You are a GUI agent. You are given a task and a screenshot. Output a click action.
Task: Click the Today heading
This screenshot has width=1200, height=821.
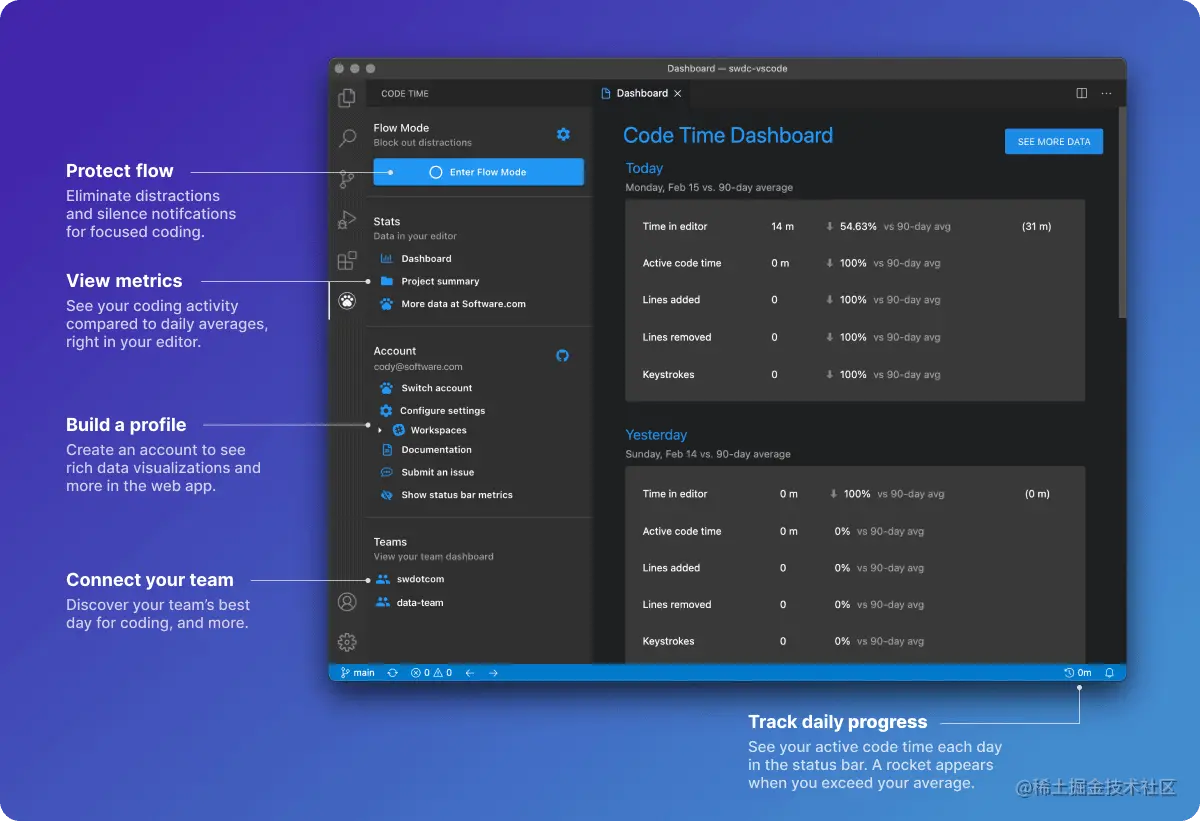coord(644,168)
